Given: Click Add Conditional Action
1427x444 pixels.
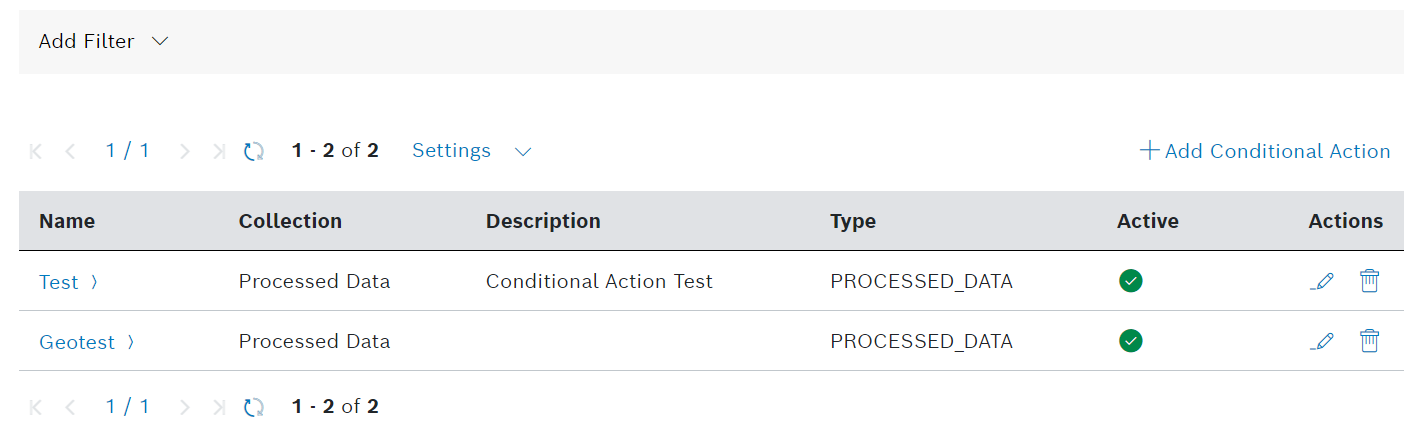Looking at the screenshot, I should (x=1265, y=151).
